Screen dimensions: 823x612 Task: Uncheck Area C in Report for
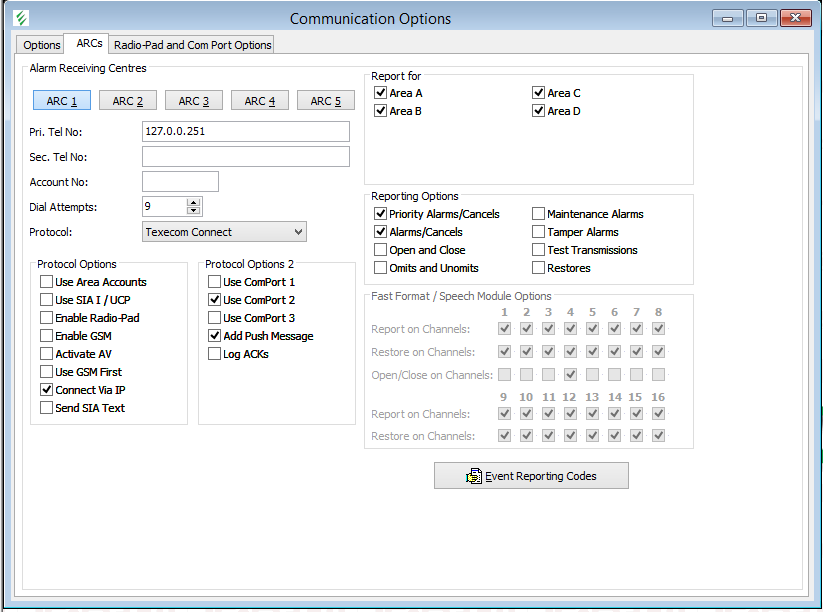[539, 93]
